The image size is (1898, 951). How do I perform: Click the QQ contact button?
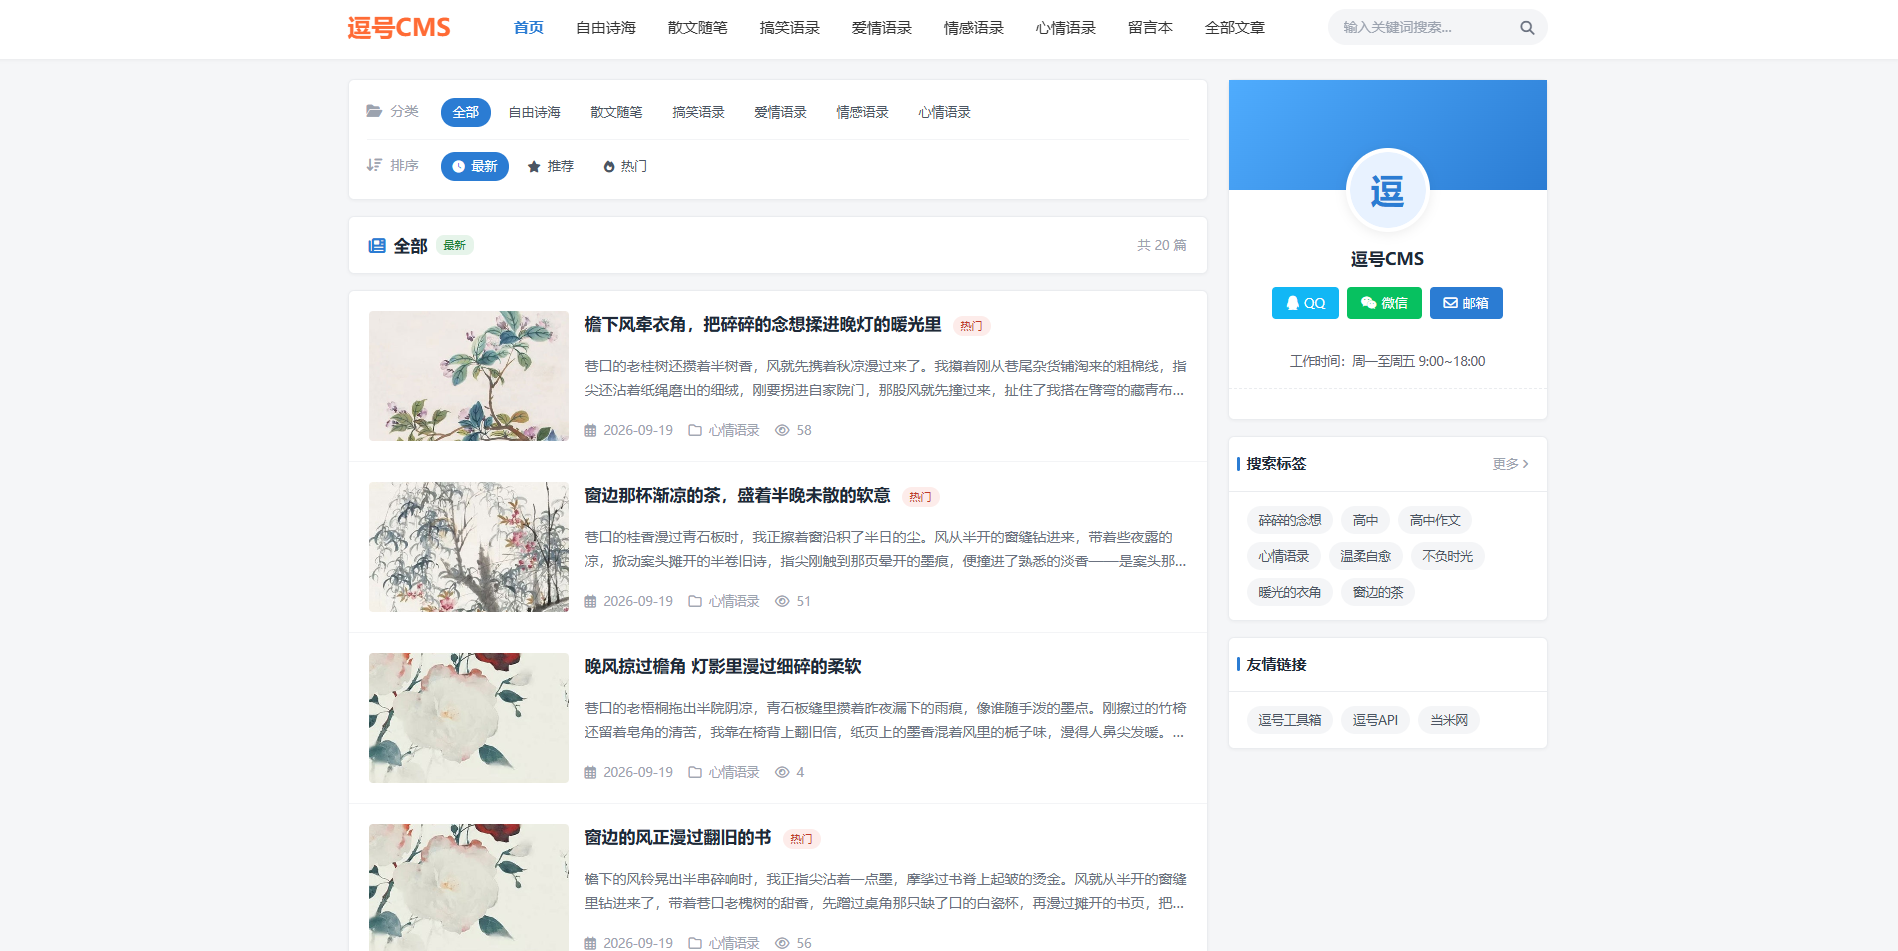[1305, 303]
